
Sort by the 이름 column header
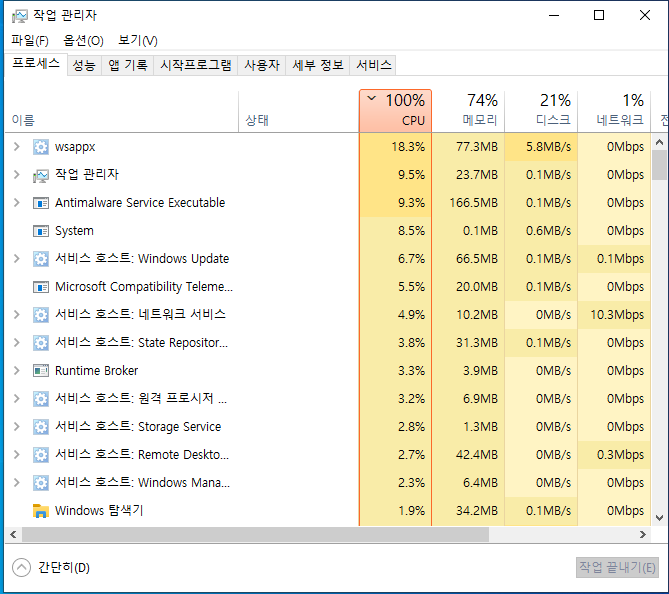(x=122, y=111)
